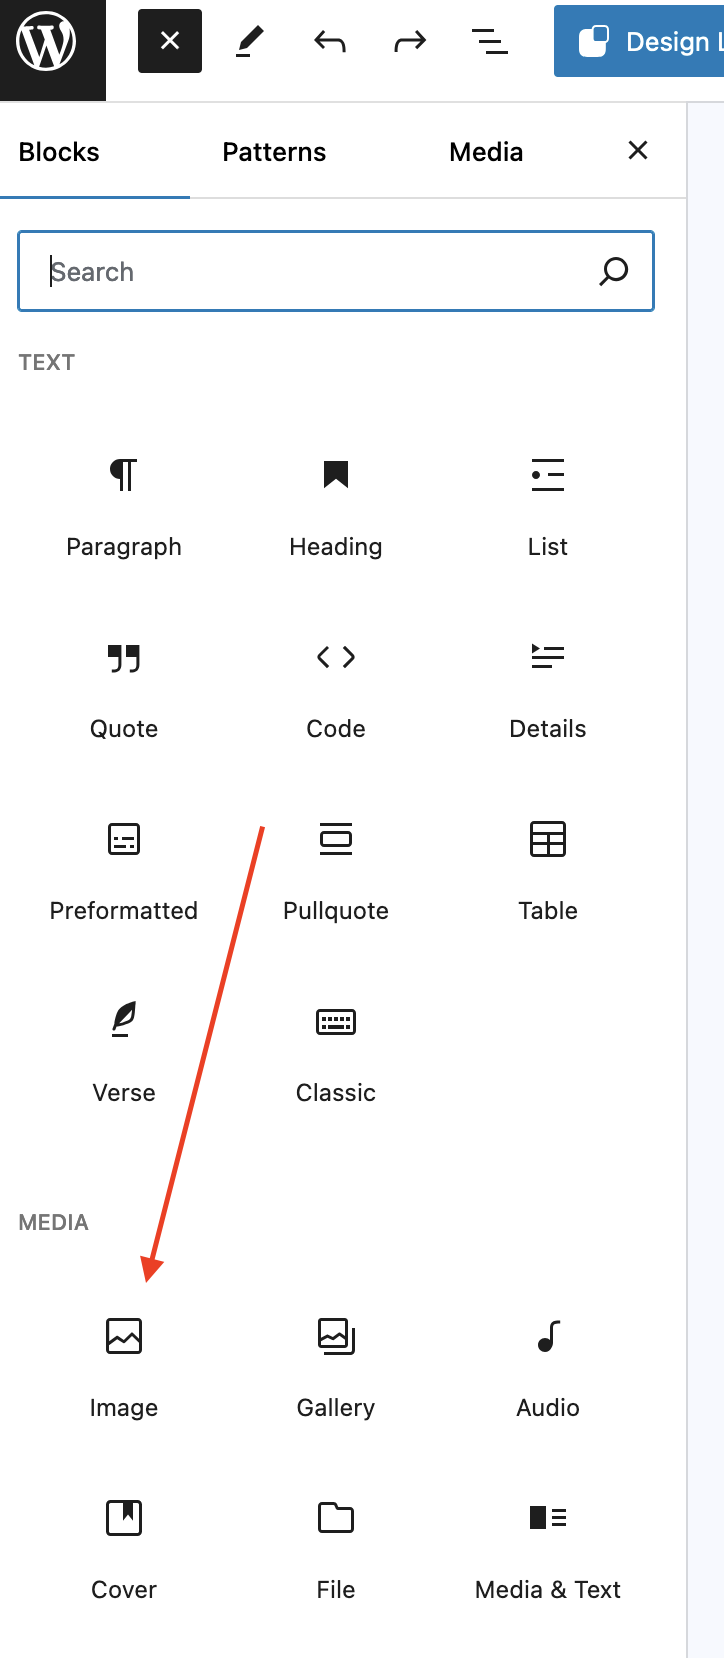This screenshot has height=1658, width=724.
Task: Open the Tools pencil menu
Action: point(250,41)
